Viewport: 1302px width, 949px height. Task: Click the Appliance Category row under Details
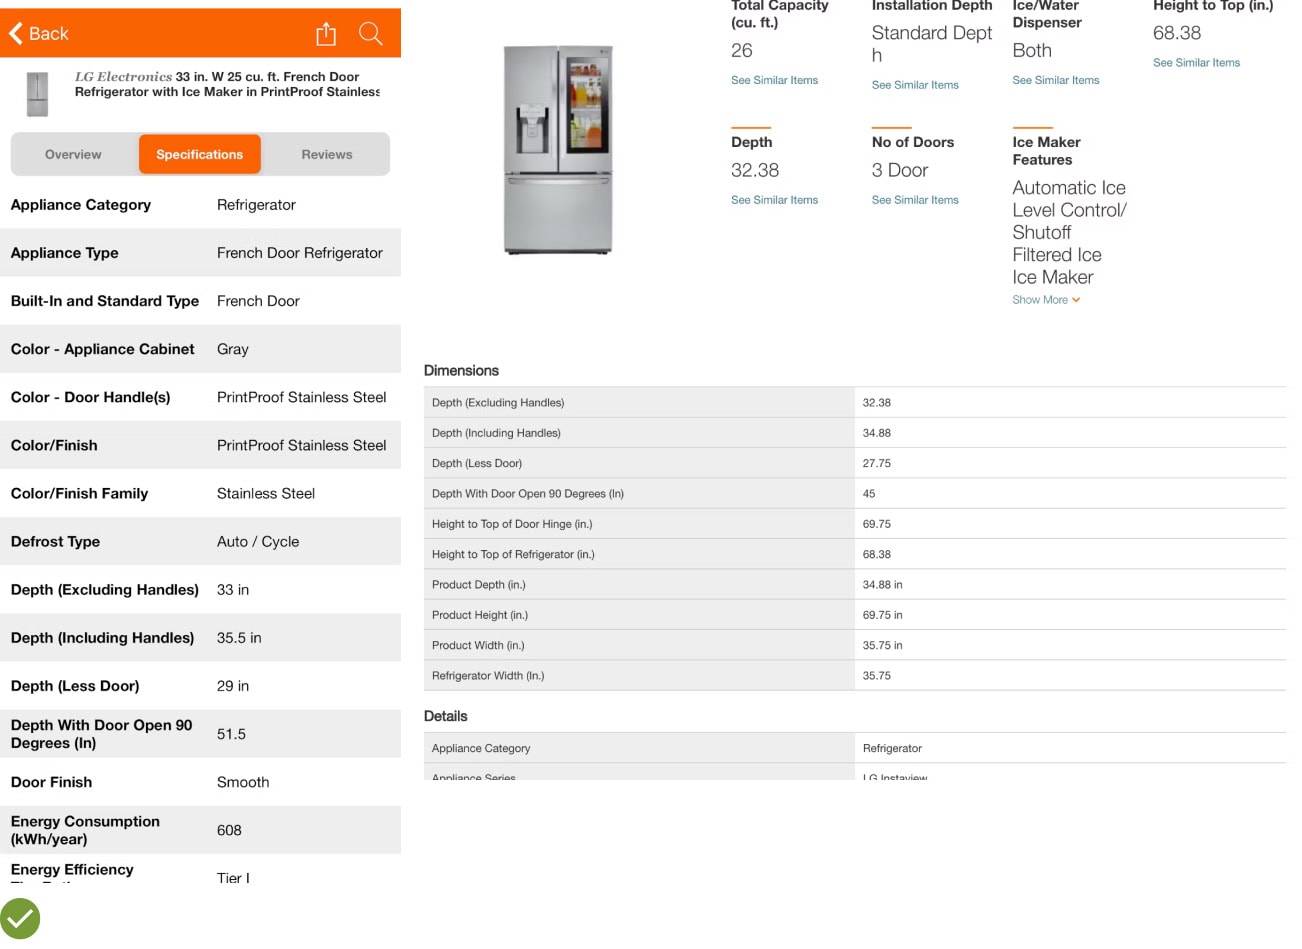[854, 748]
